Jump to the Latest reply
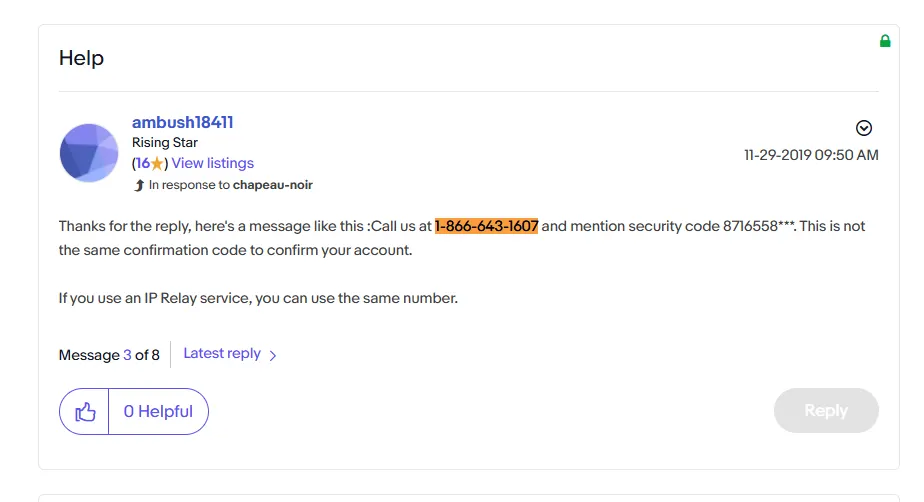The width and height of the screenshot is (924, 502). click(x=222, y=353)
